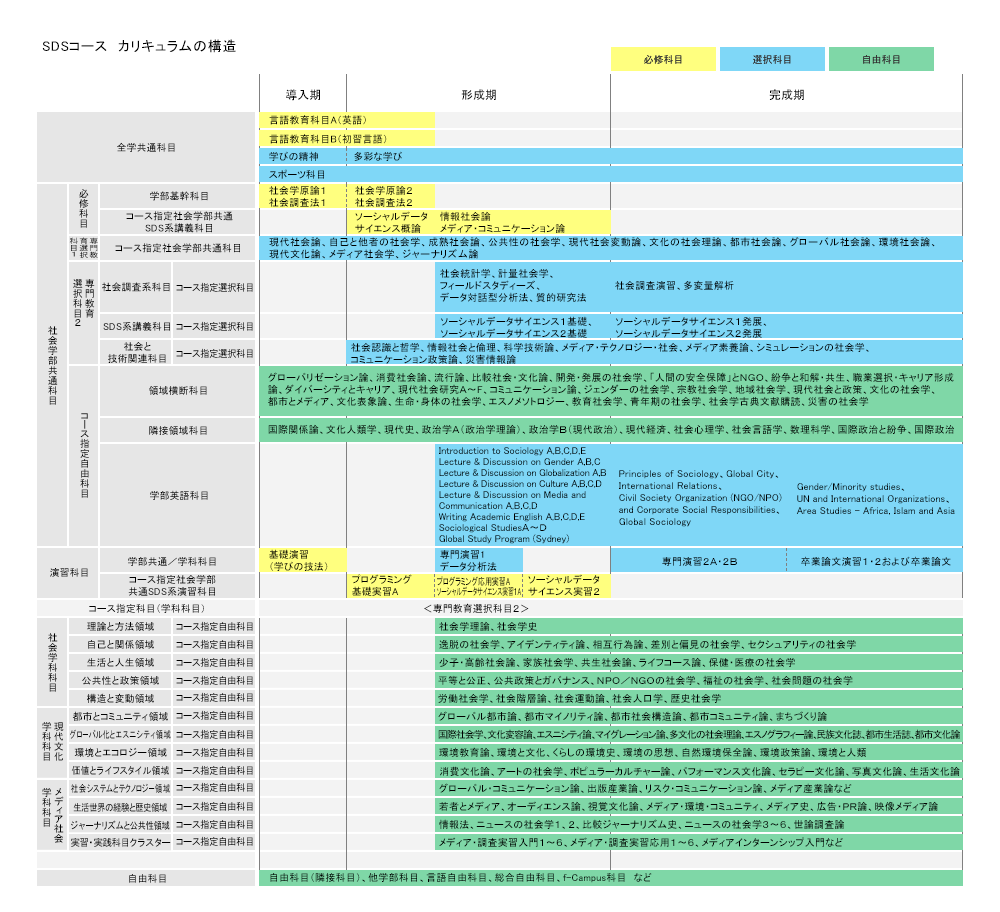The width and height of the screenshot is (1000, 912).
Task: Click ソーシャルデータサイエンス概論 cell
Action: pyautogui.click(x=392, y=222)
